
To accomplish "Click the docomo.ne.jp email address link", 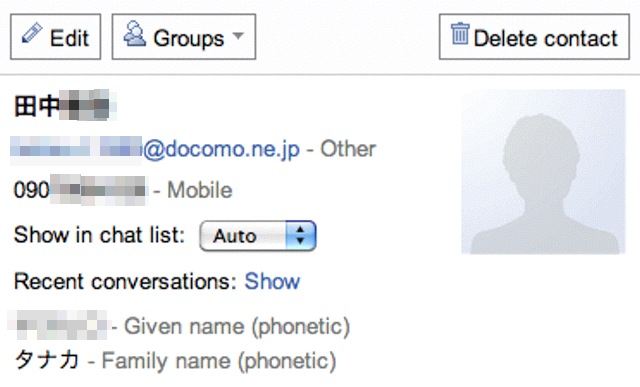I will pyautogui.click(x=155, y=149).
